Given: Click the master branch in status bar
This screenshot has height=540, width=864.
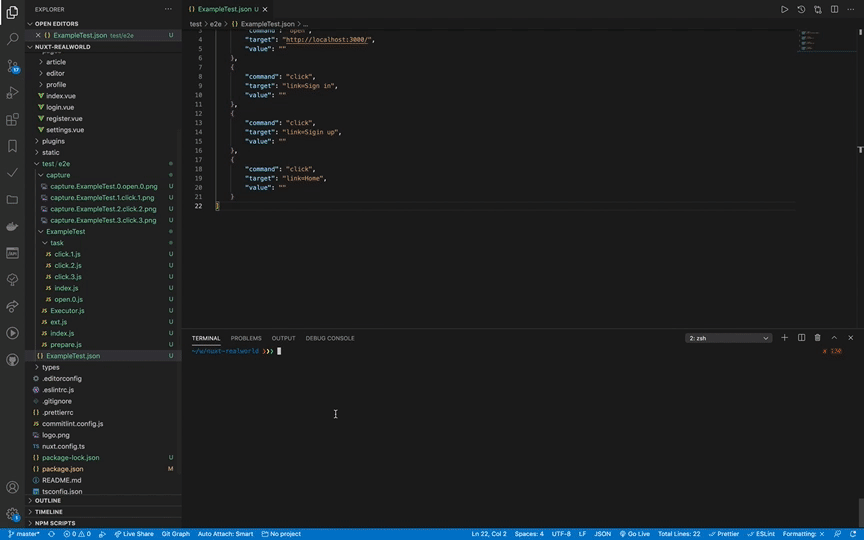Looking at the screenshot, I should (24, 534).
